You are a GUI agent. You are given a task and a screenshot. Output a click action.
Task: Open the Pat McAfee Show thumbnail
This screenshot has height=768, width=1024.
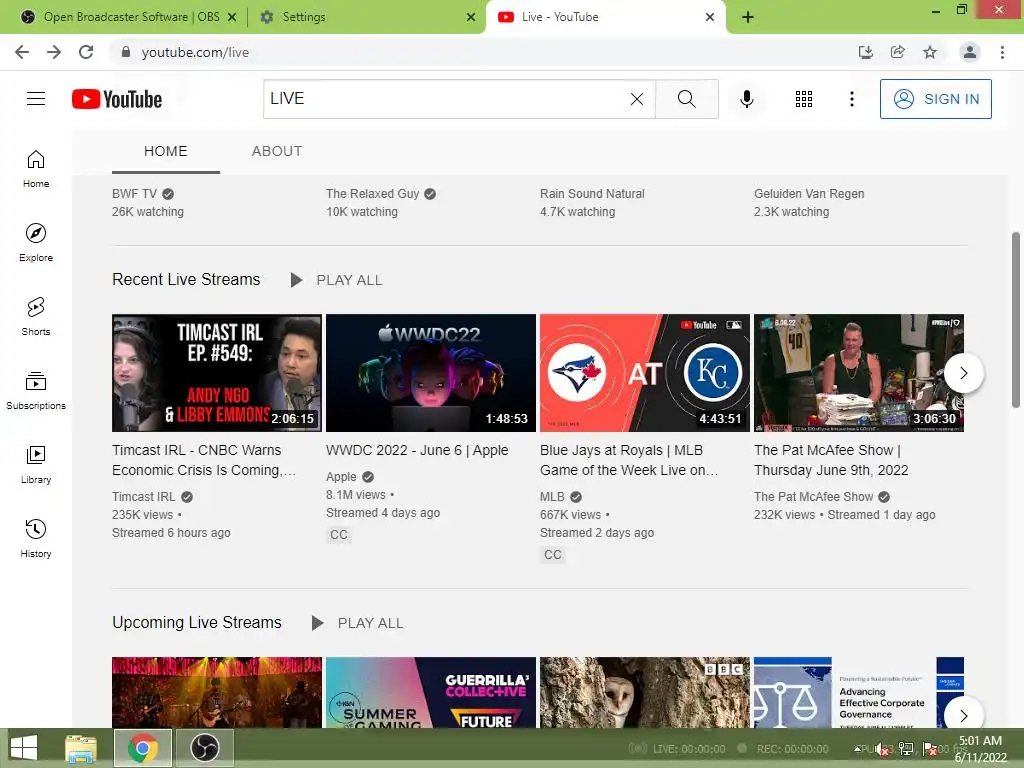pos(859,373)
